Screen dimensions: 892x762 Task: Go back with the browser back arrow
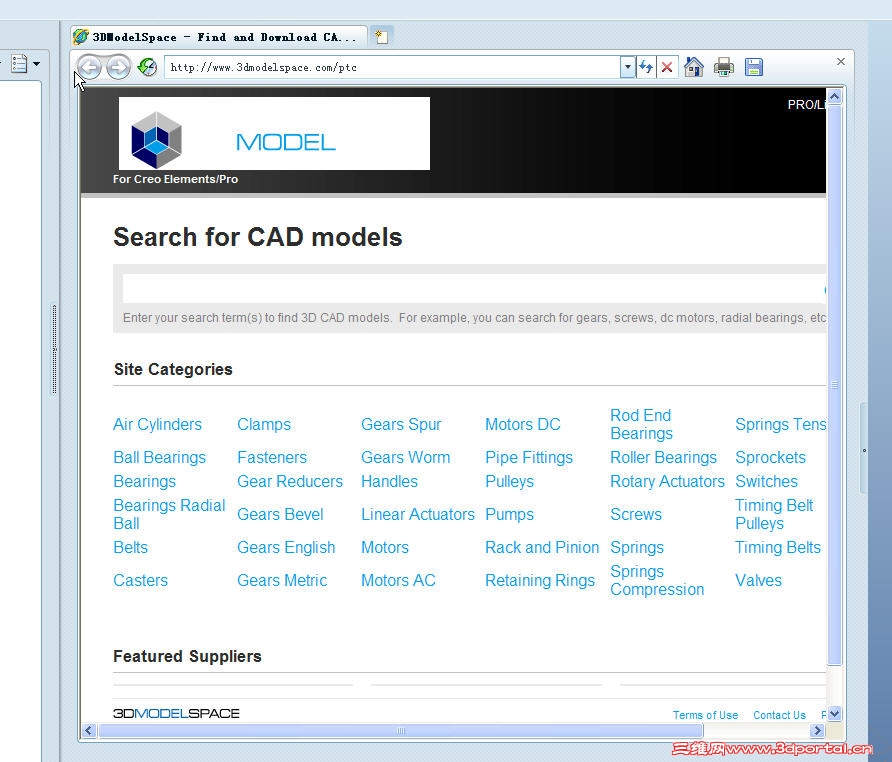(x=89, y=67)
